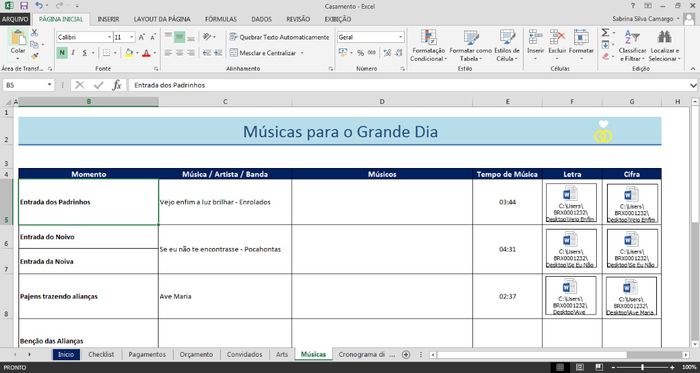Open the font size 11 dropdown
Image resolution: width=700 pixels, height=373 pixels.
(x=132, y=37)
